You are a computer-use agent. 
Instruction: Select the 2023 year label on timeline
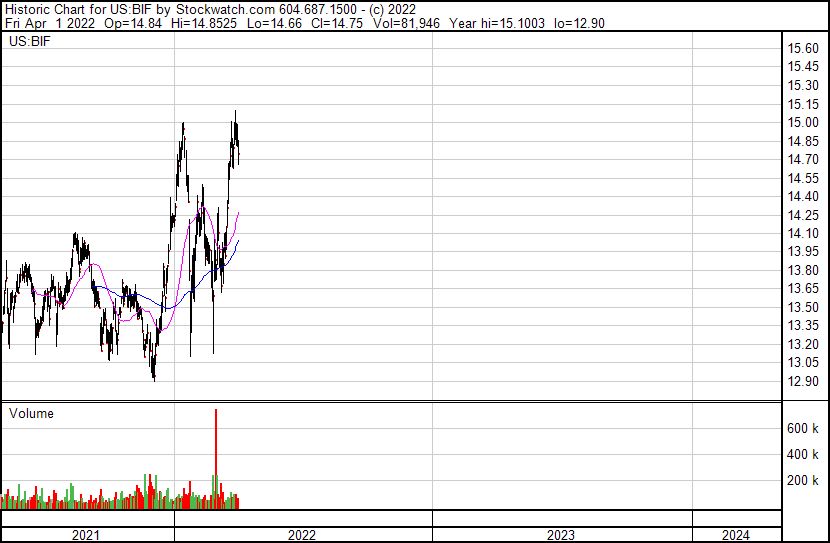pos(561,535)
